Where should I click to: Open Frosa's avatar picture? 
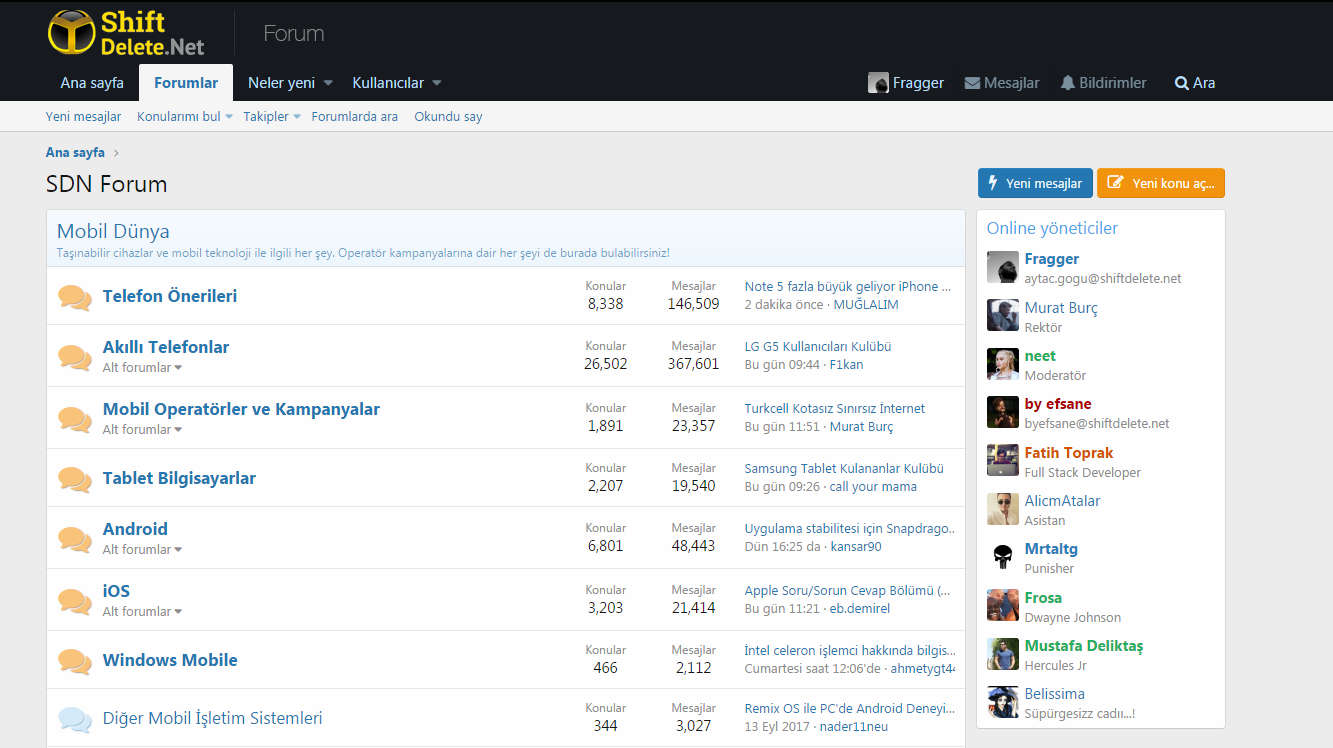(1003, 605)
